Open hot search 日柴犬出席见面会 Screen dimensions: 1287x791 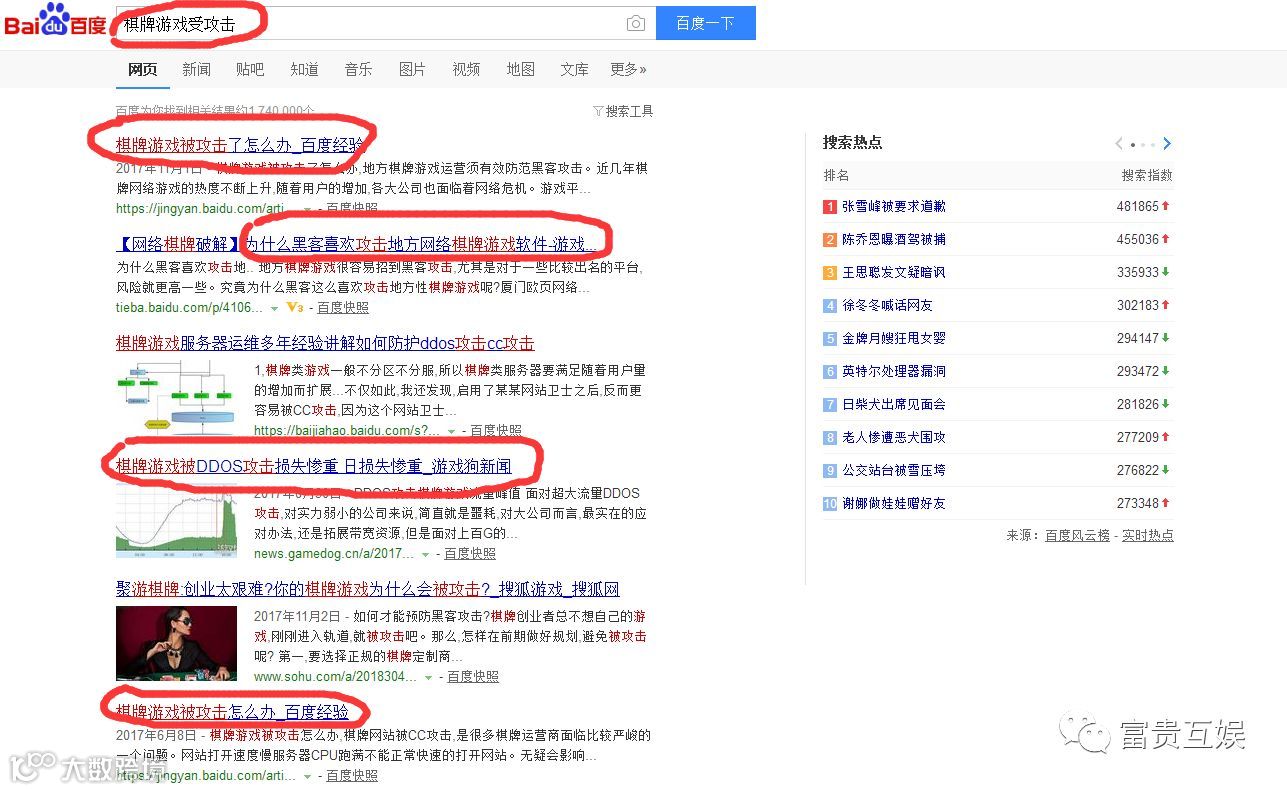tap(893, 404)
